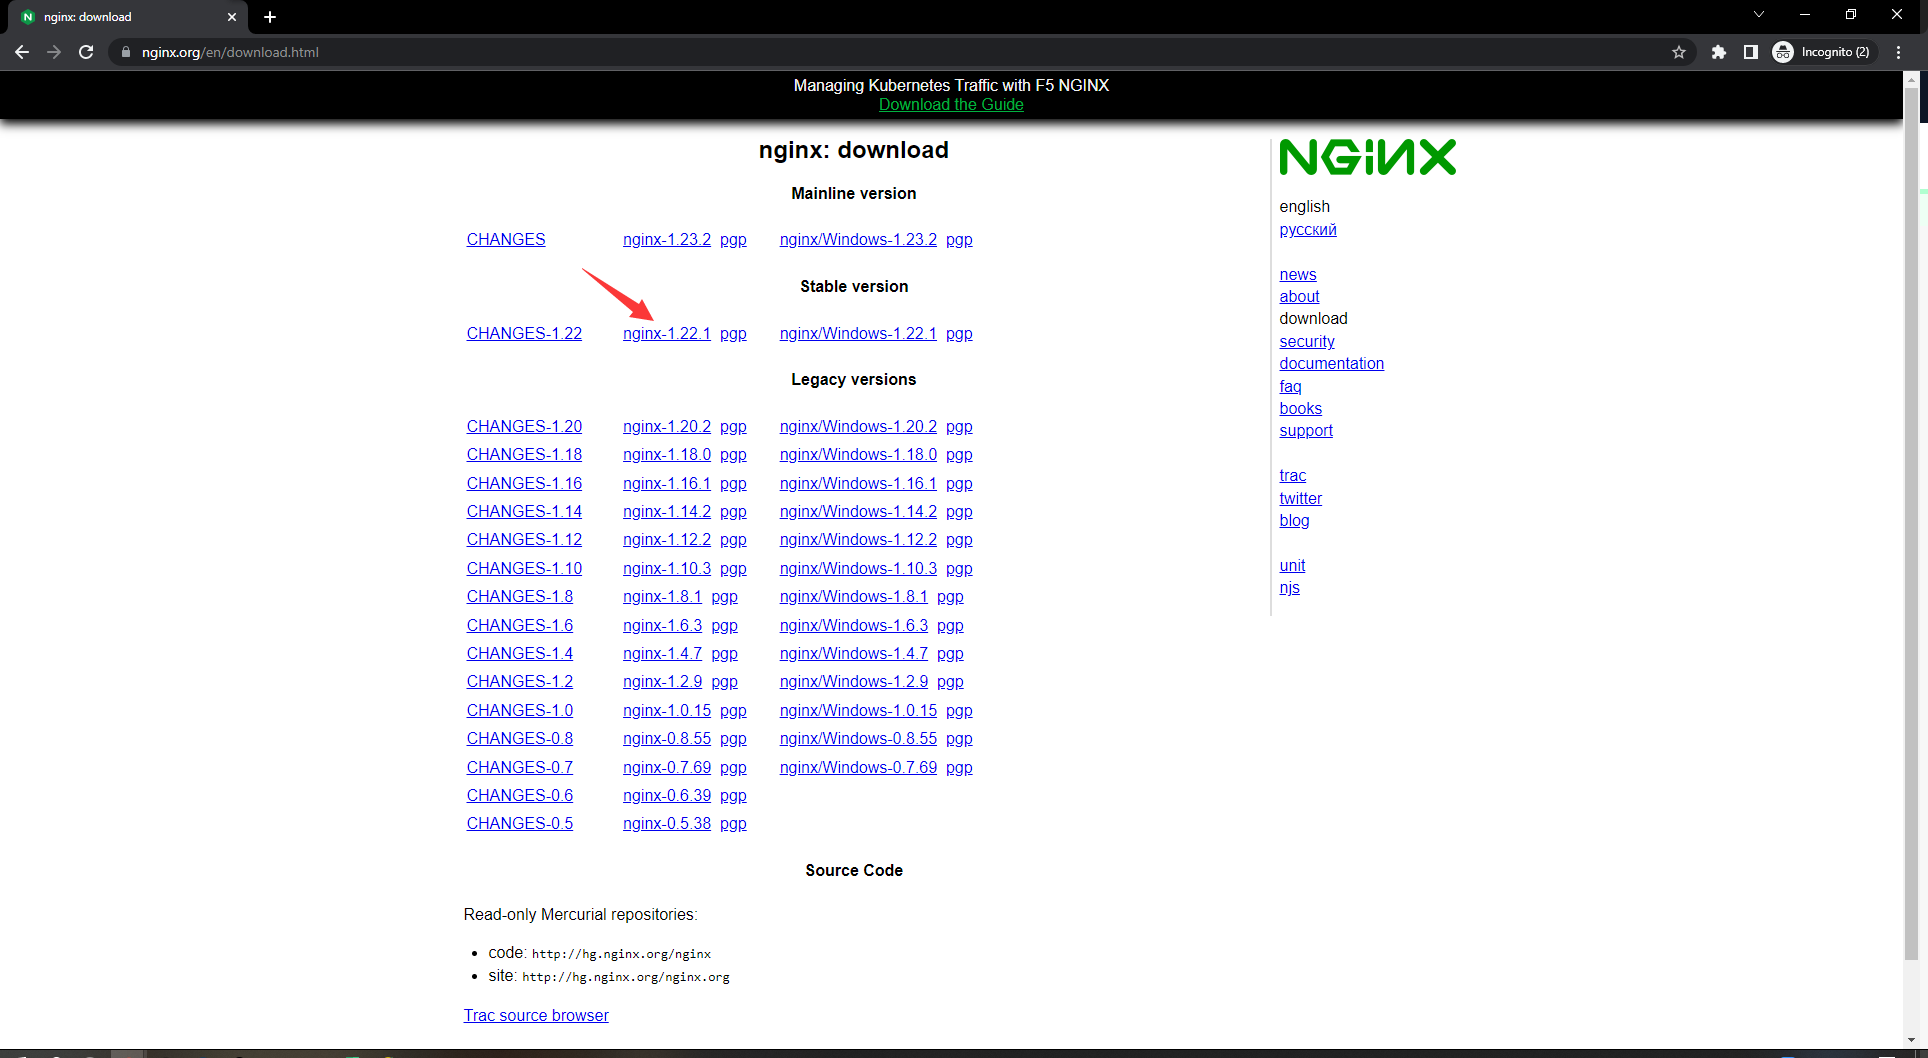
Task: Select the hg.nginx.org/nginx code URL text
Action: (621, 954)
